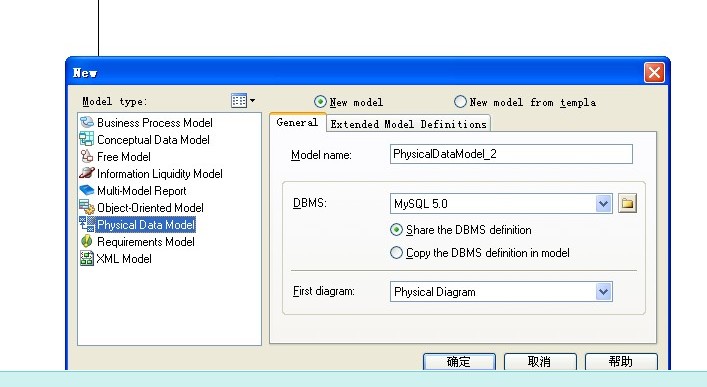Close the New dialog
This screenshot has width=707, height=387.
(x=654, y=72)
